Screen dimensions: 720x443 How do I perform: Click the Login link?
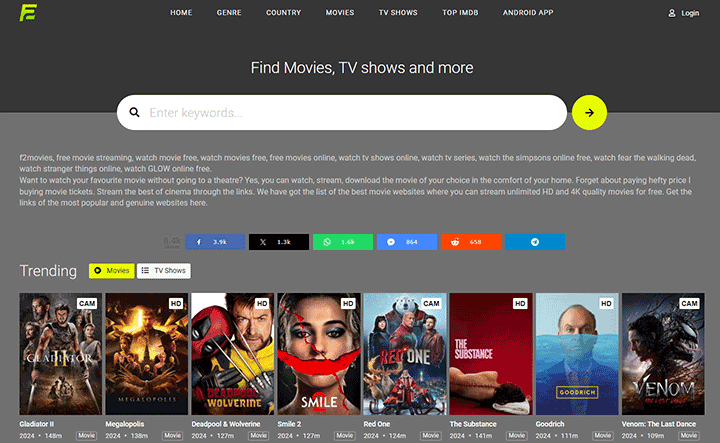(x=690, y=13)
